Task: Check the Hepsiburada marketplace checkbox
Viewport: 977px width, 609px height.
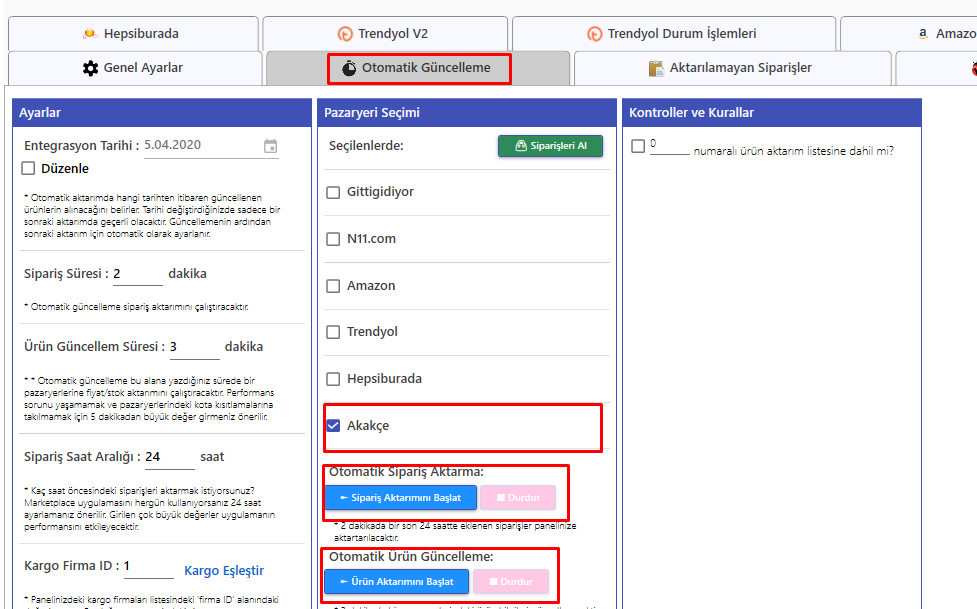Action: [x=333, y=378]
